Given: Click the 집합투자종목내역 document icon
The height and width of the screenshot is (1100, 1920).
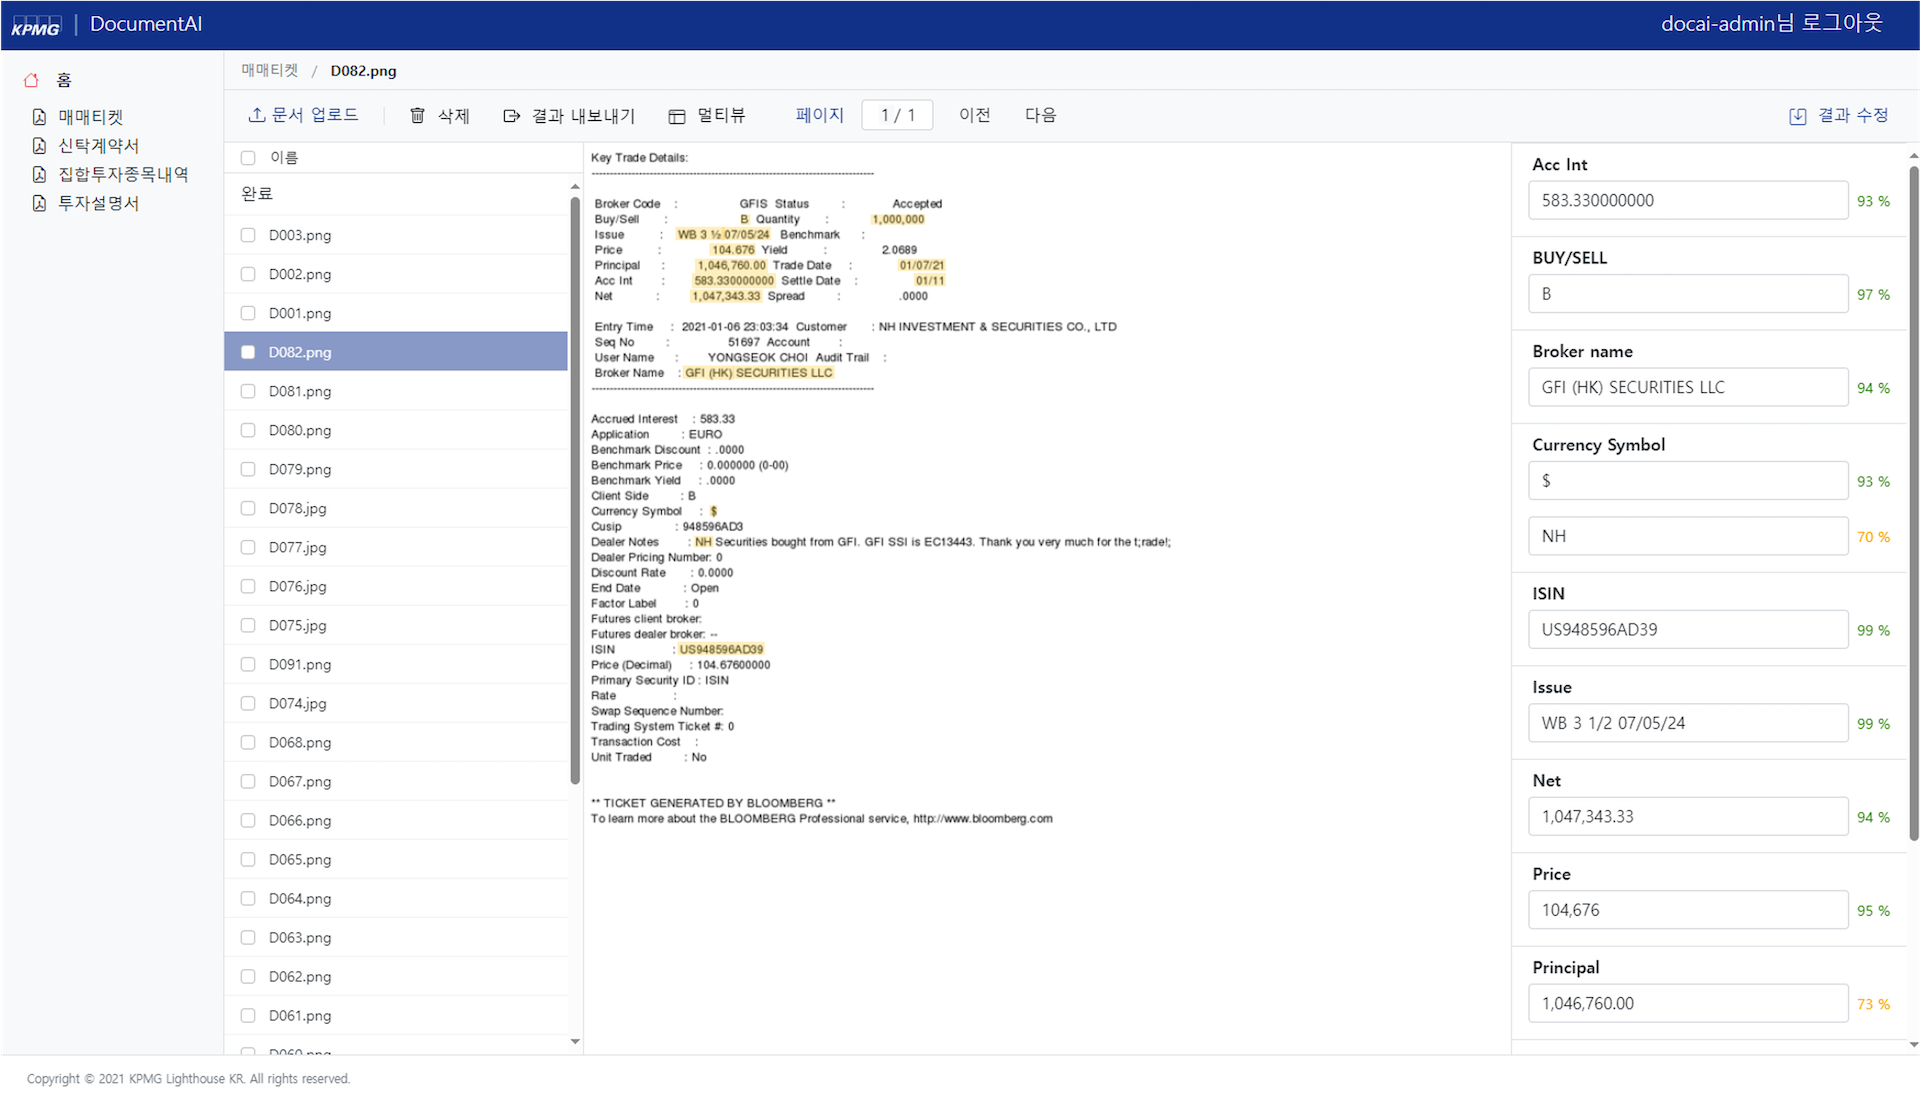Looking at the screenshot, I should (39, 174).
